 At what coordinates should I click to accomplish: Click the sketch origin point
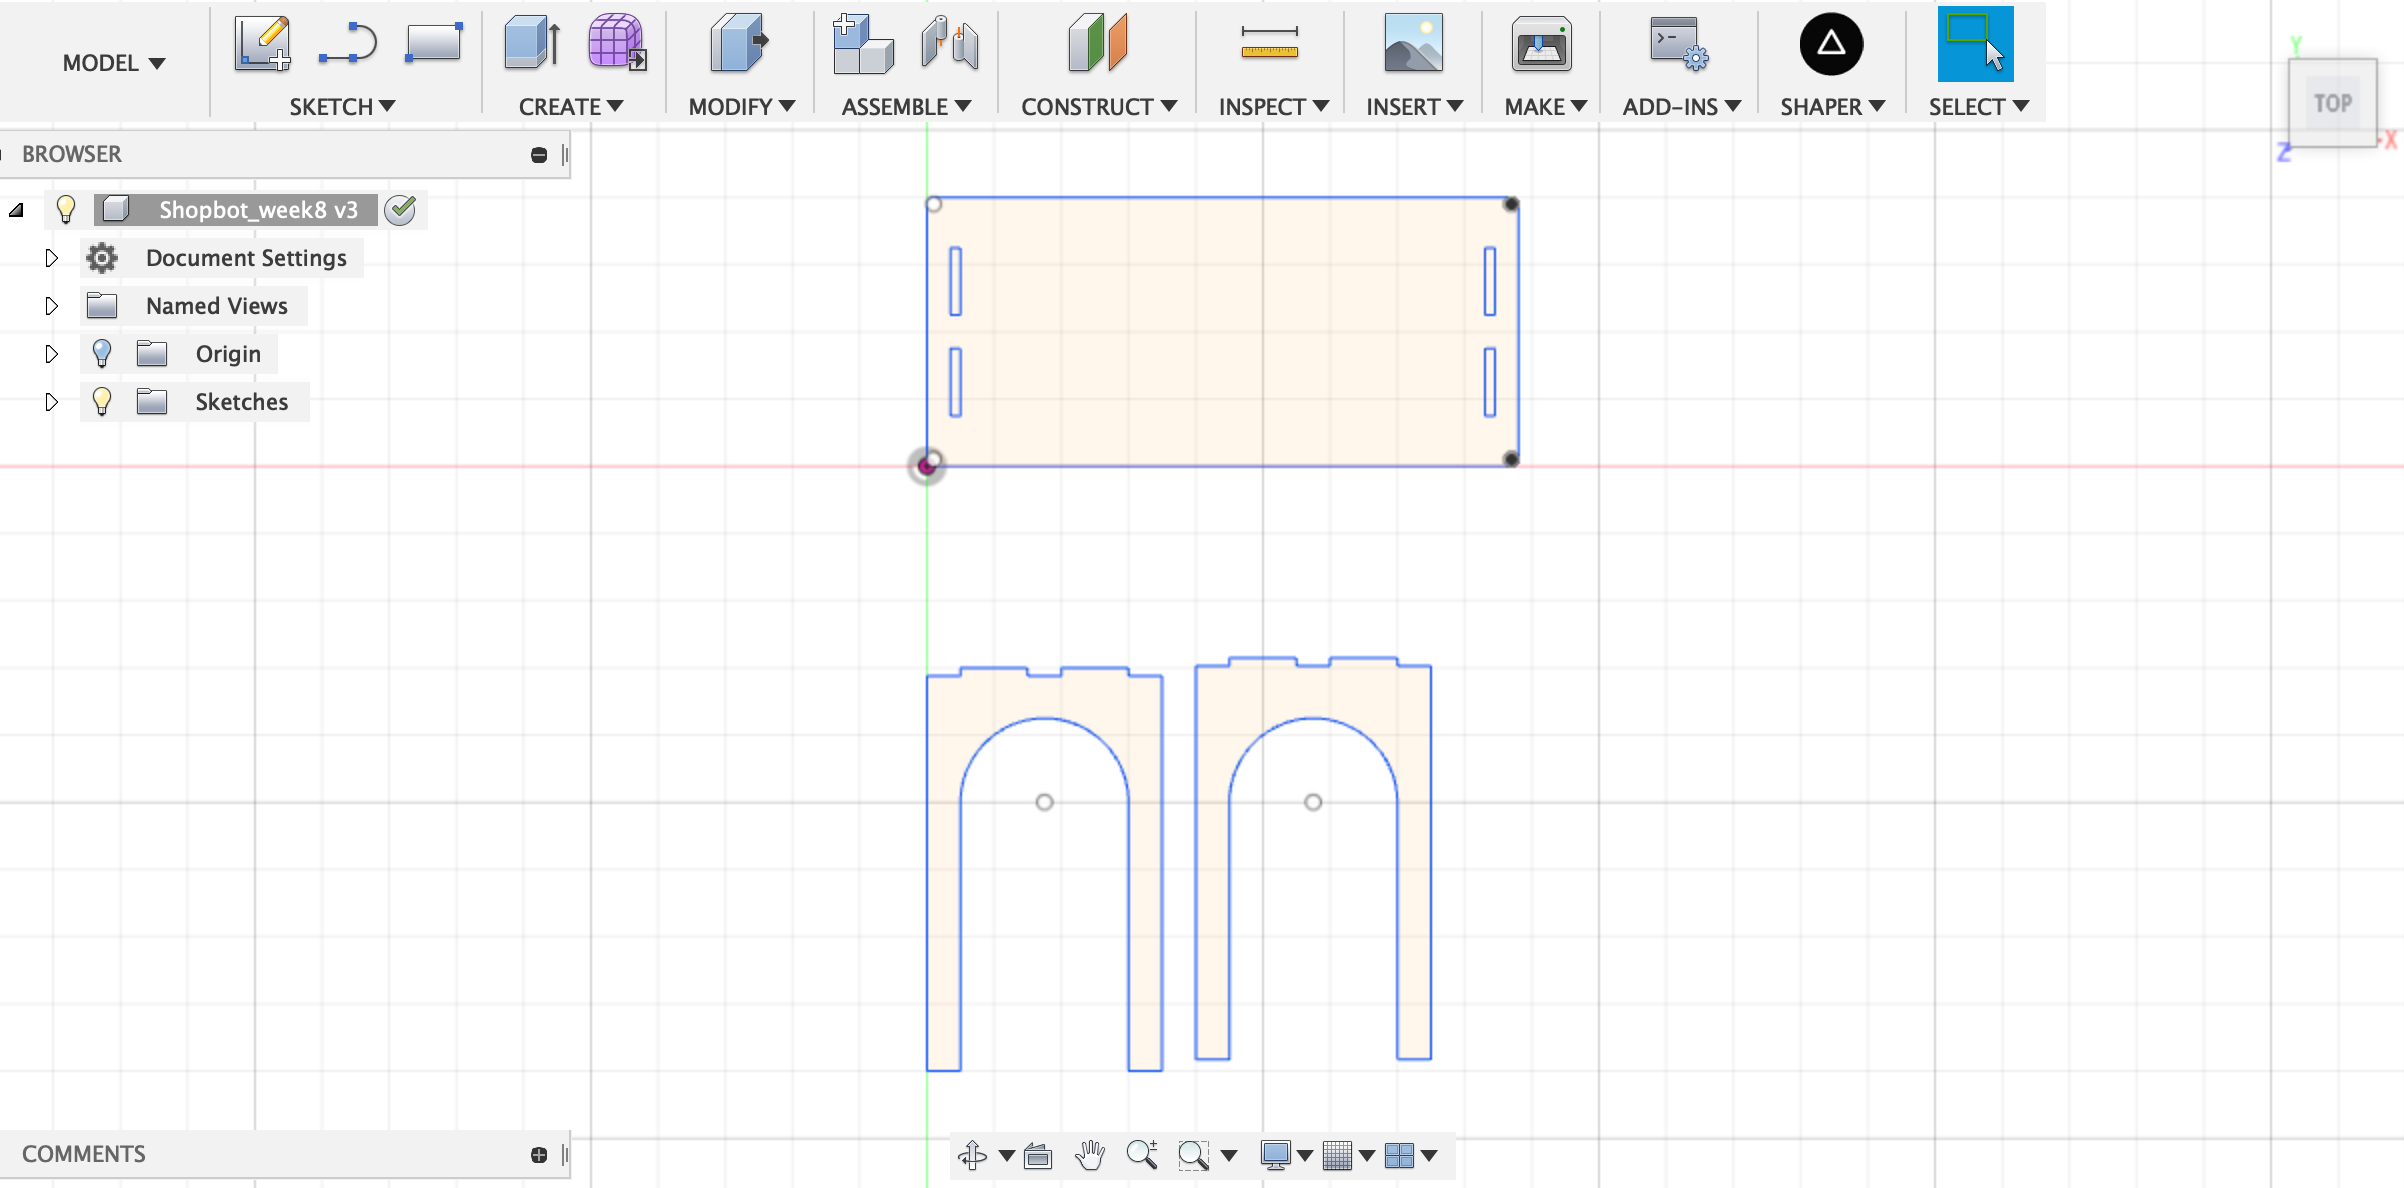pyautogui.click(x=927, y=466)
